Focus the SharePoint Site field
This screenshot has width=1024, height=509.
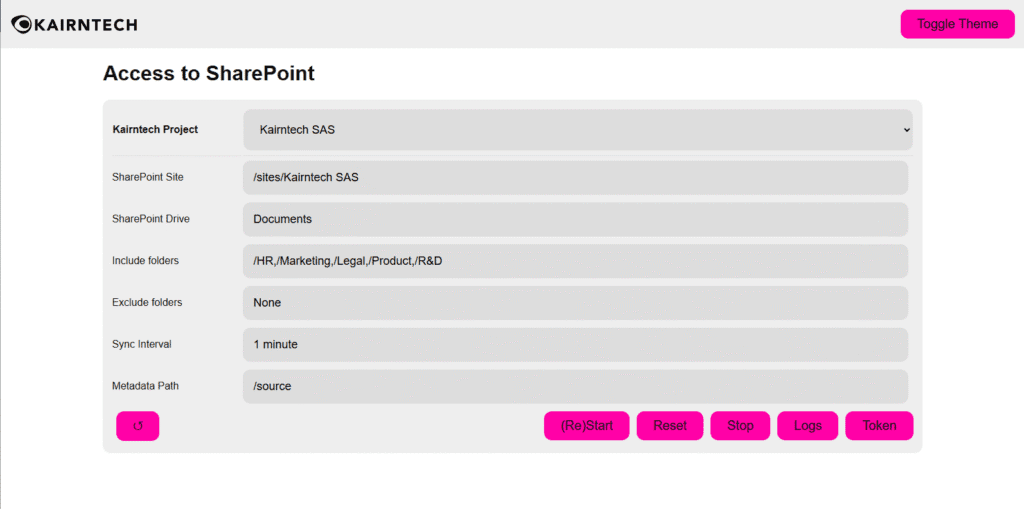pyautogui.click(x=575, y=178)
